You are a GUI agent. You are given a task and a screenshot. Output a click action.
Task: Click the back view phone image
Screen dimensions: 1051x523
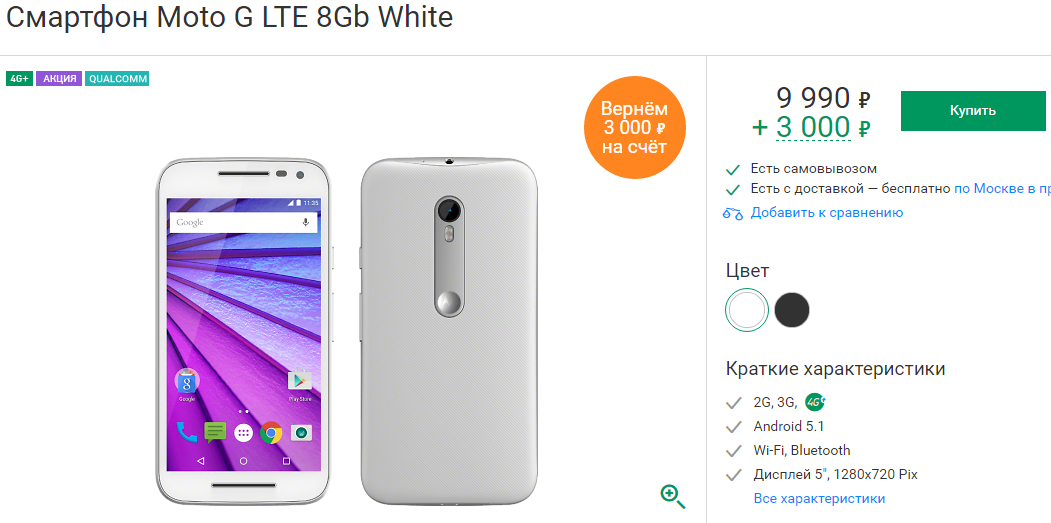[449, 331]
